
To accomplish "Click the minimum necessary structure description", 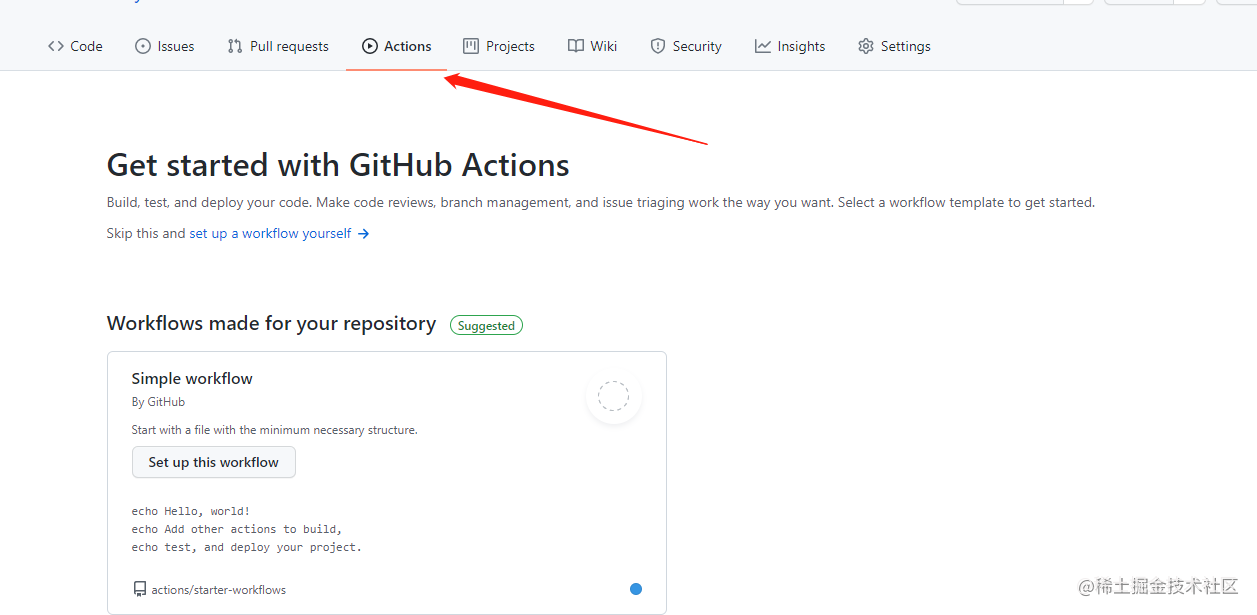I will pos(274,430).
